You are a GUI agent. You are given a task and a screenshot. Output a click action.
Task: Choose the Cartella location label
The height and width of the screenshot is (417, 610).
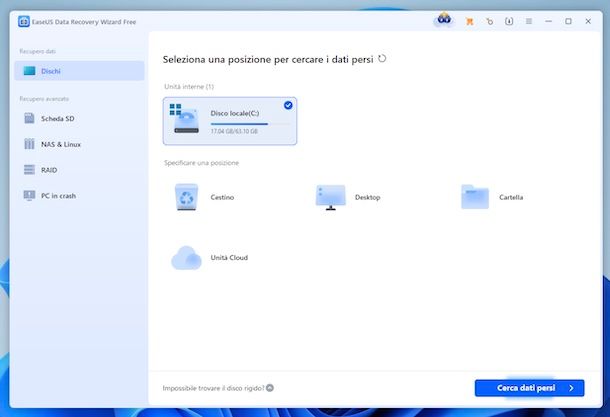click(x=511, y=197)
